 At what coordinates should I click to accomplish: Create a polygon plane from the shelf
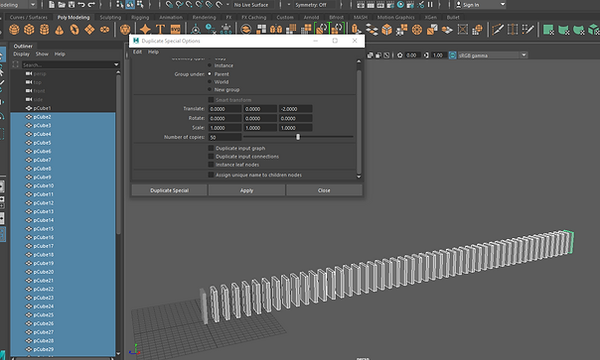point(90,29)
